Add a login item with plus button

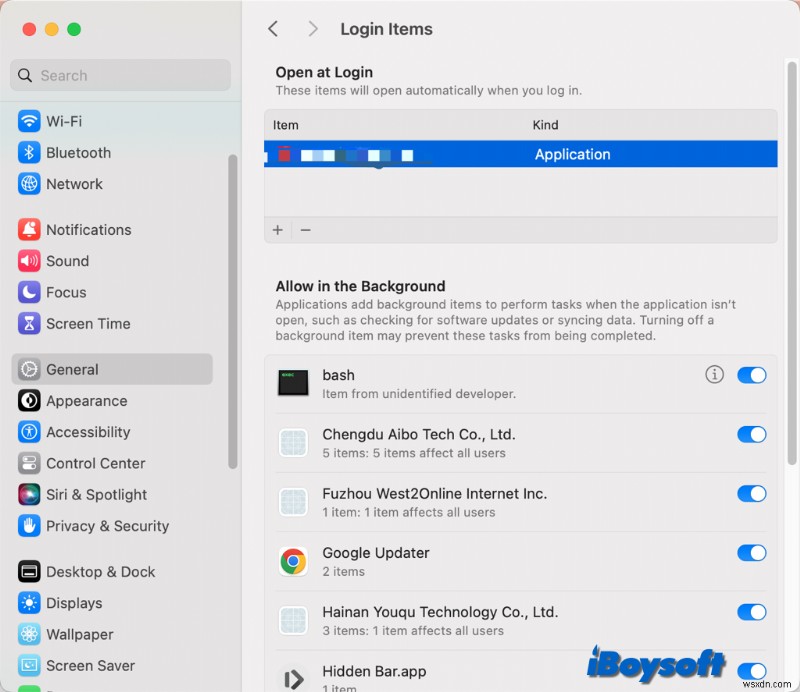coord(278,230)
